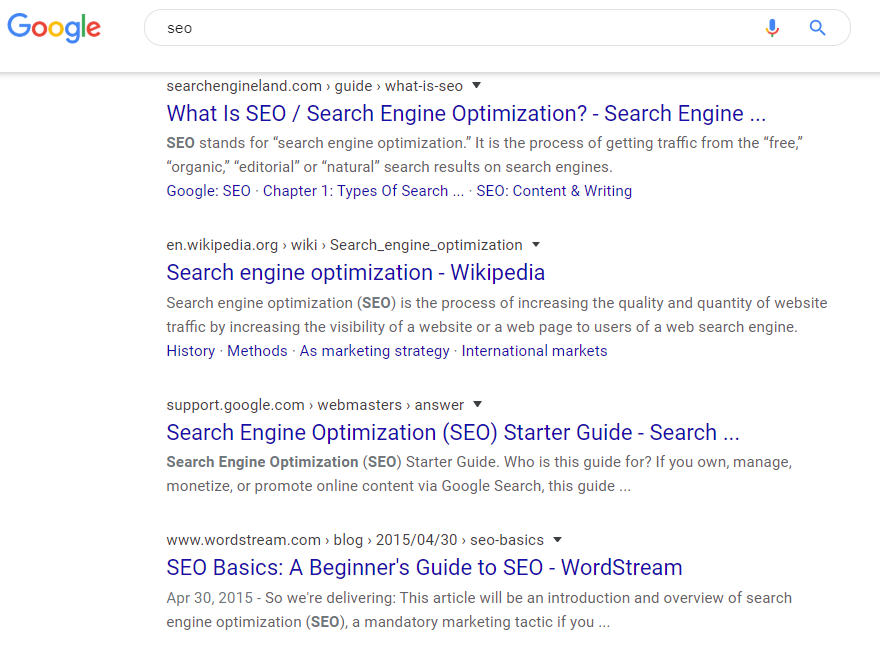Click en.wikipedia.org breadcrumb URL text
Viewport: 880px width, 652px height.
(344, 245)
